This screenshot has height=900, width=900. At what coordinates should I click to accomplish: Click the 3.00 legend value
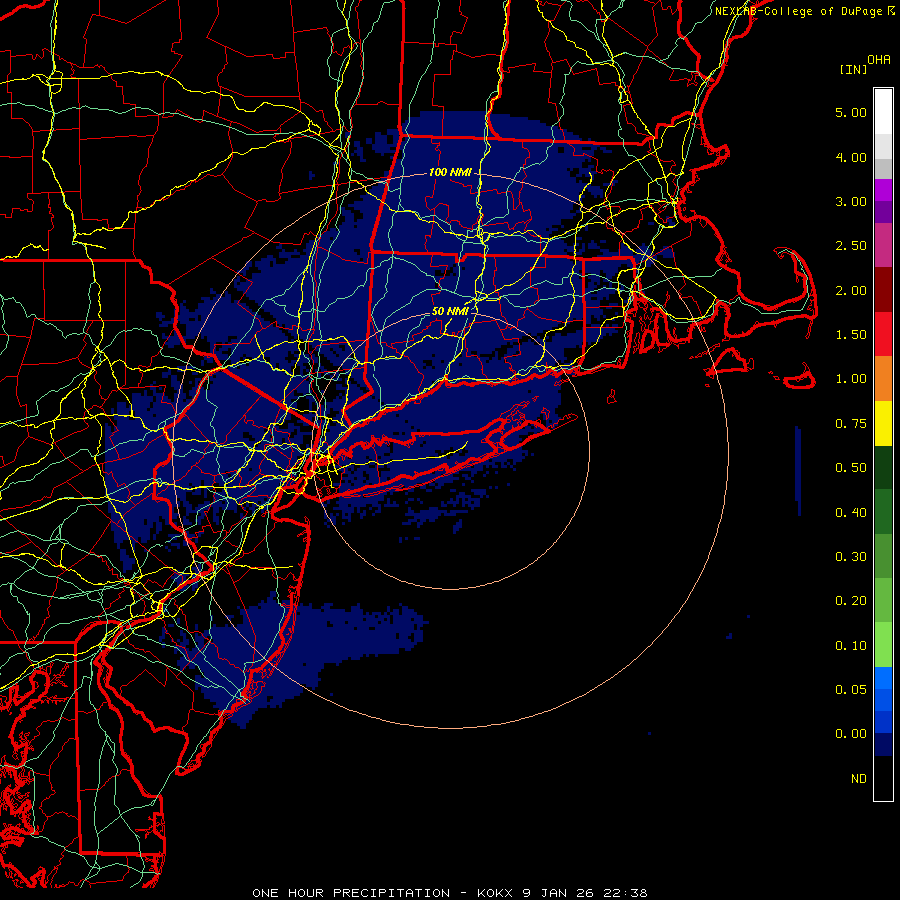tap(851, 201)
